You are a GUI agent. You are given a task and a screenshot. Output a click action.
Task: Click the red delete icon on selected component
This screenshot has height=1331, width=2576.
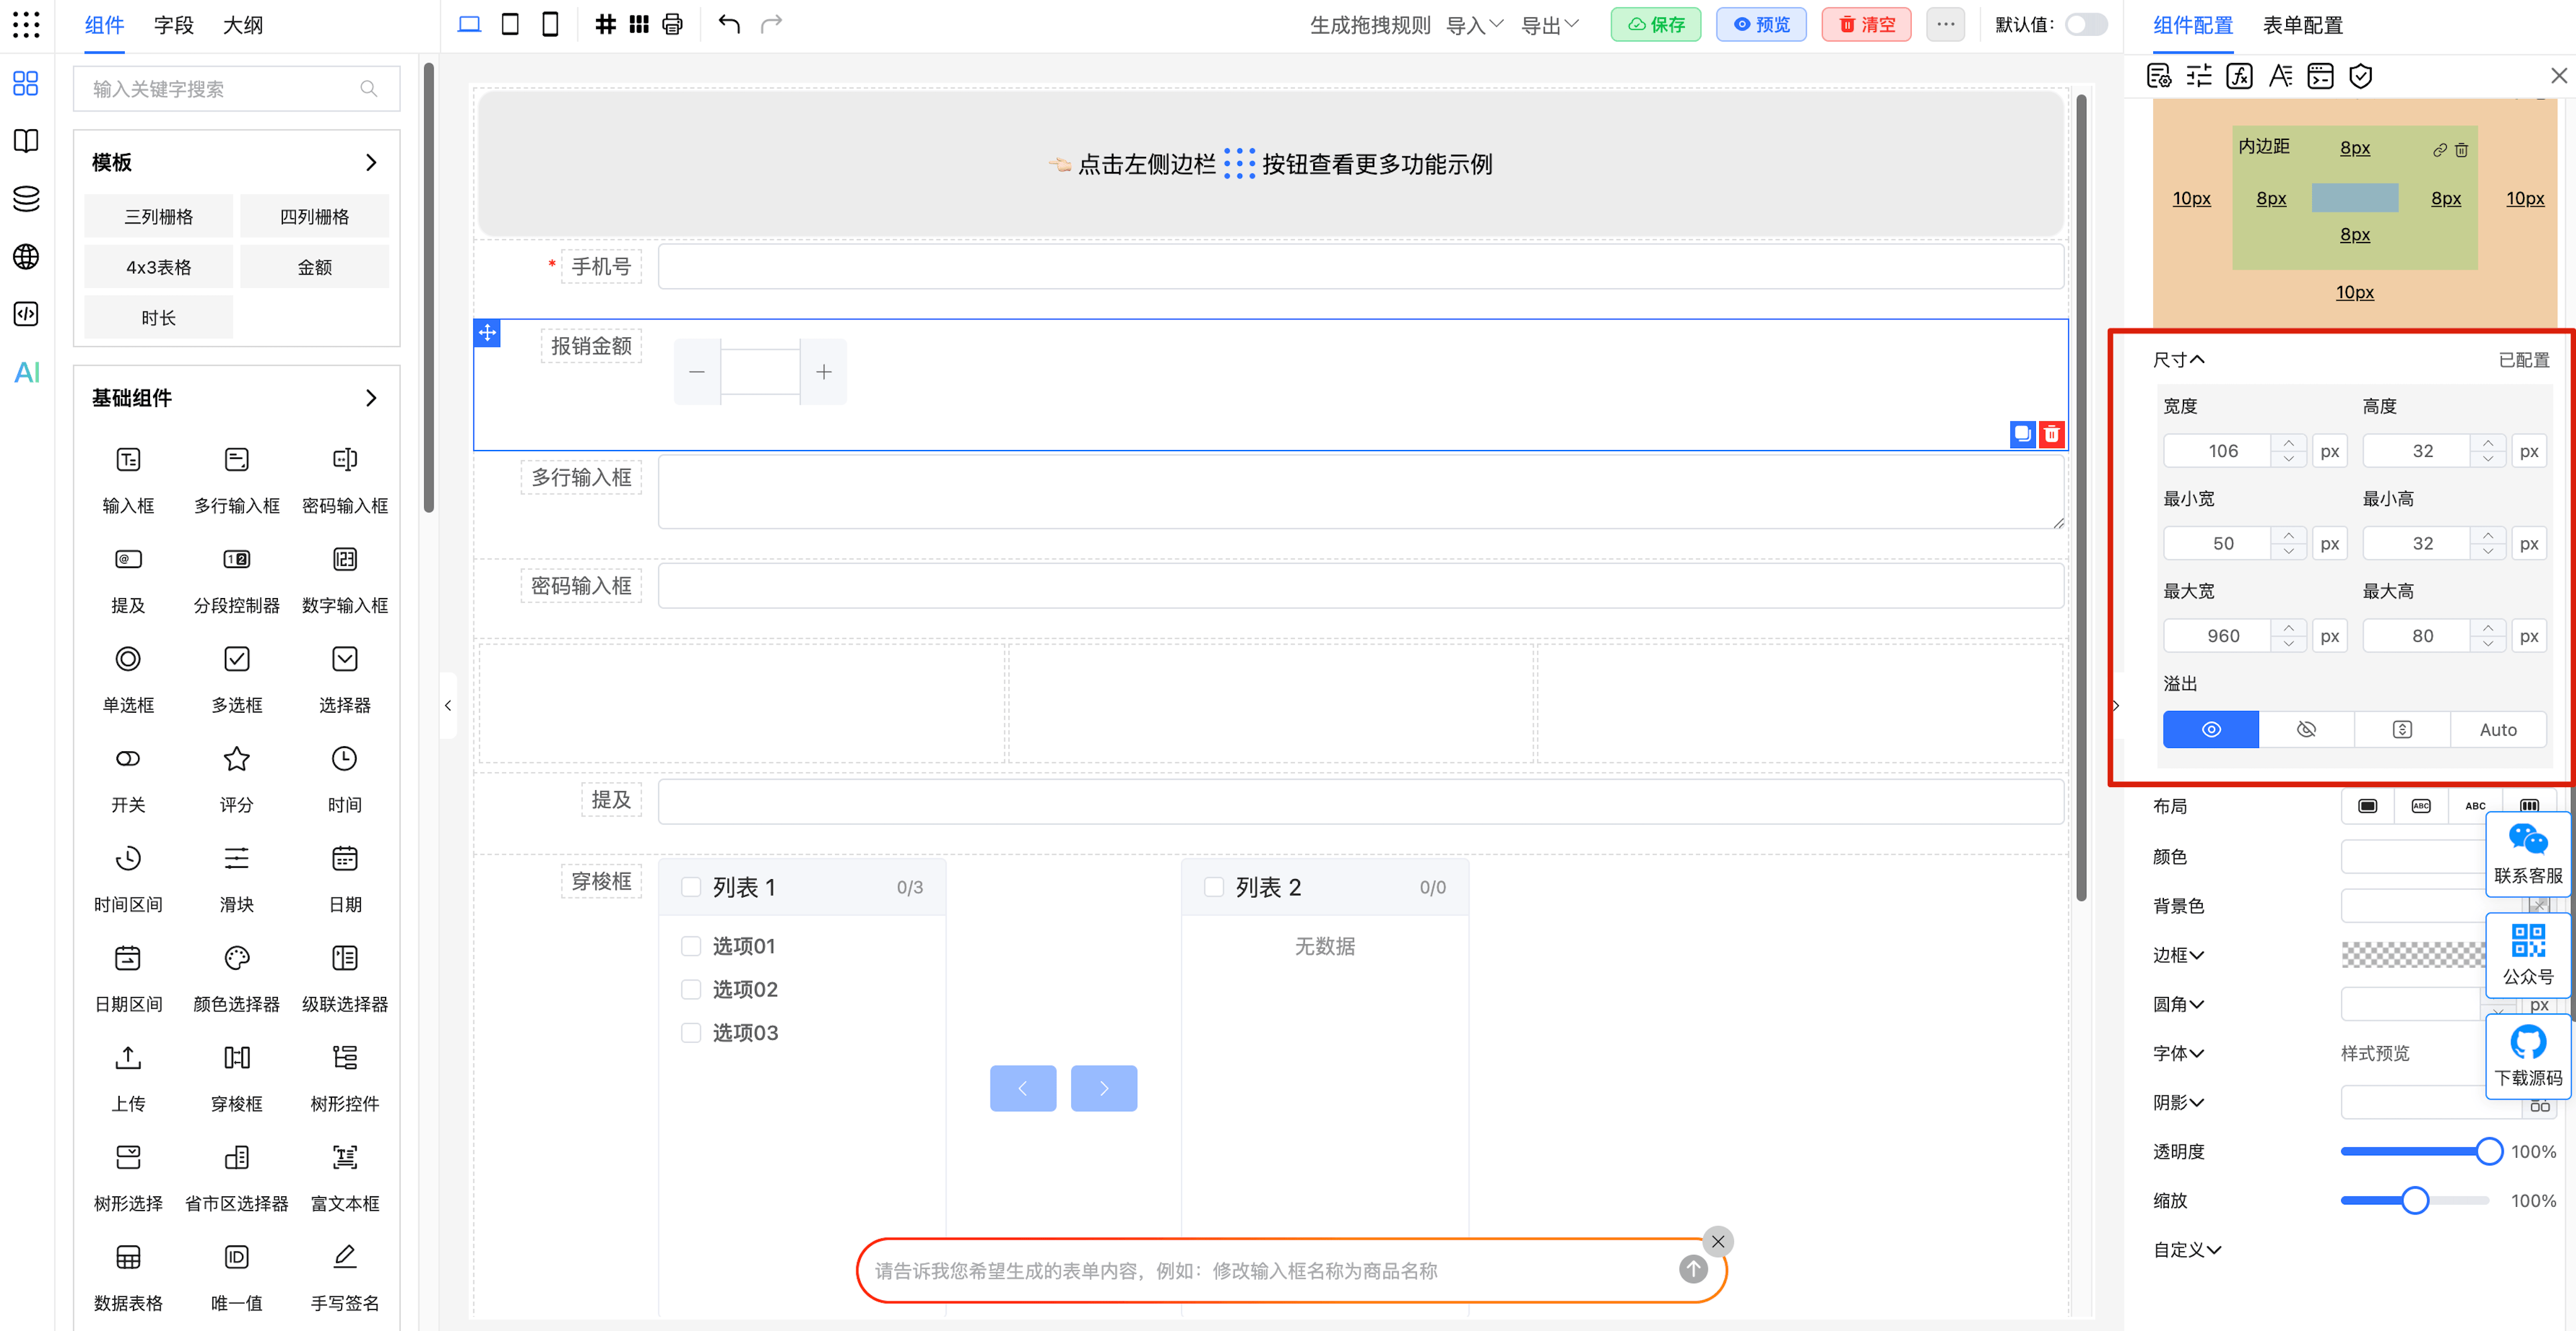click(2051, 434)
